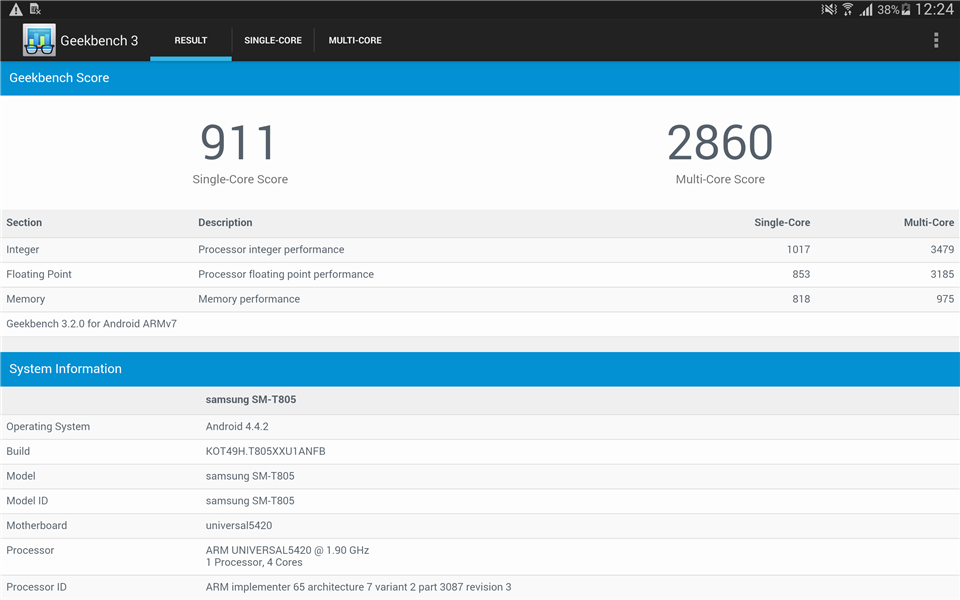
Task: Tap the warning triangle notification icon
Action: [16, 9]
